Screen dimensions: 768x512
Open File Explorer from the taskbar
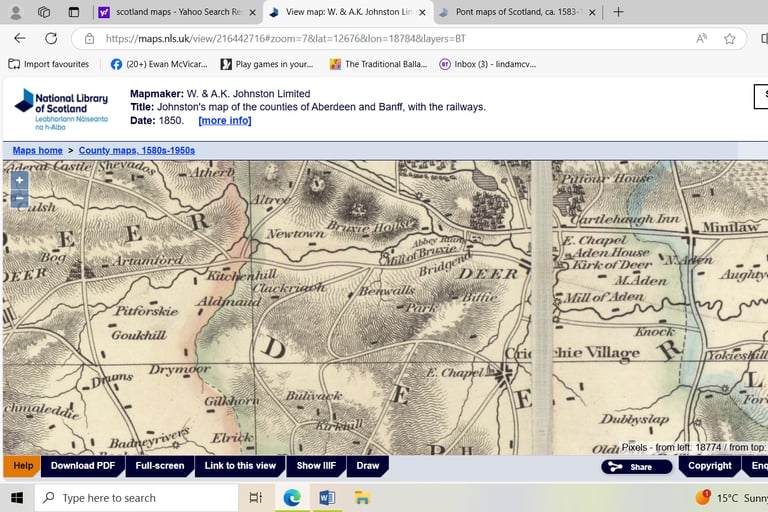362,498
